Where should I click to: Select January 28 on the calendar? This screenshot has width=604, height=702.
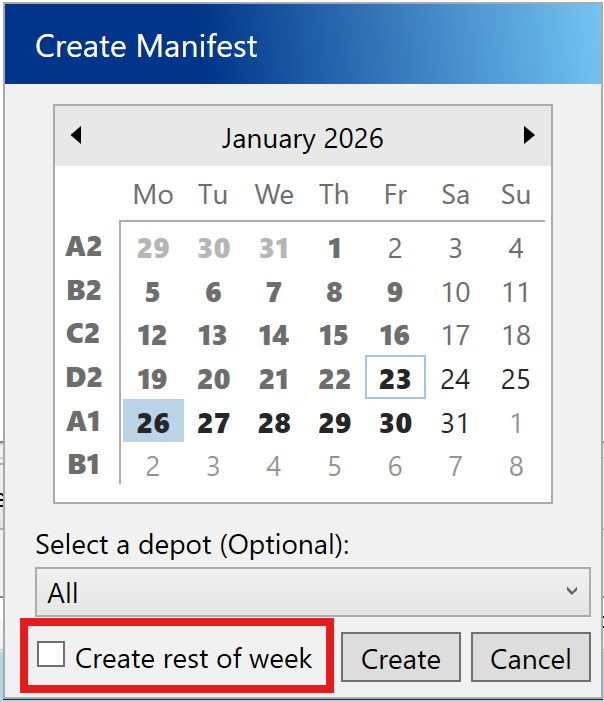274,423
